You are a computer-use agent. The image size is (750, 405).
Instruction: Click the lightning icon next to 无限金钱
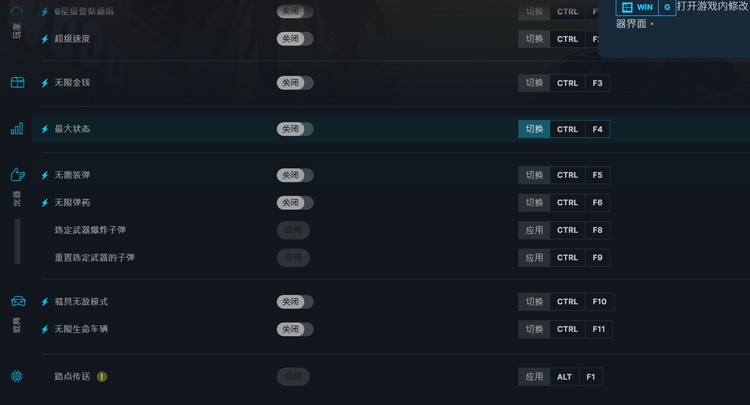pyautogui.click(x=45, y=83)
